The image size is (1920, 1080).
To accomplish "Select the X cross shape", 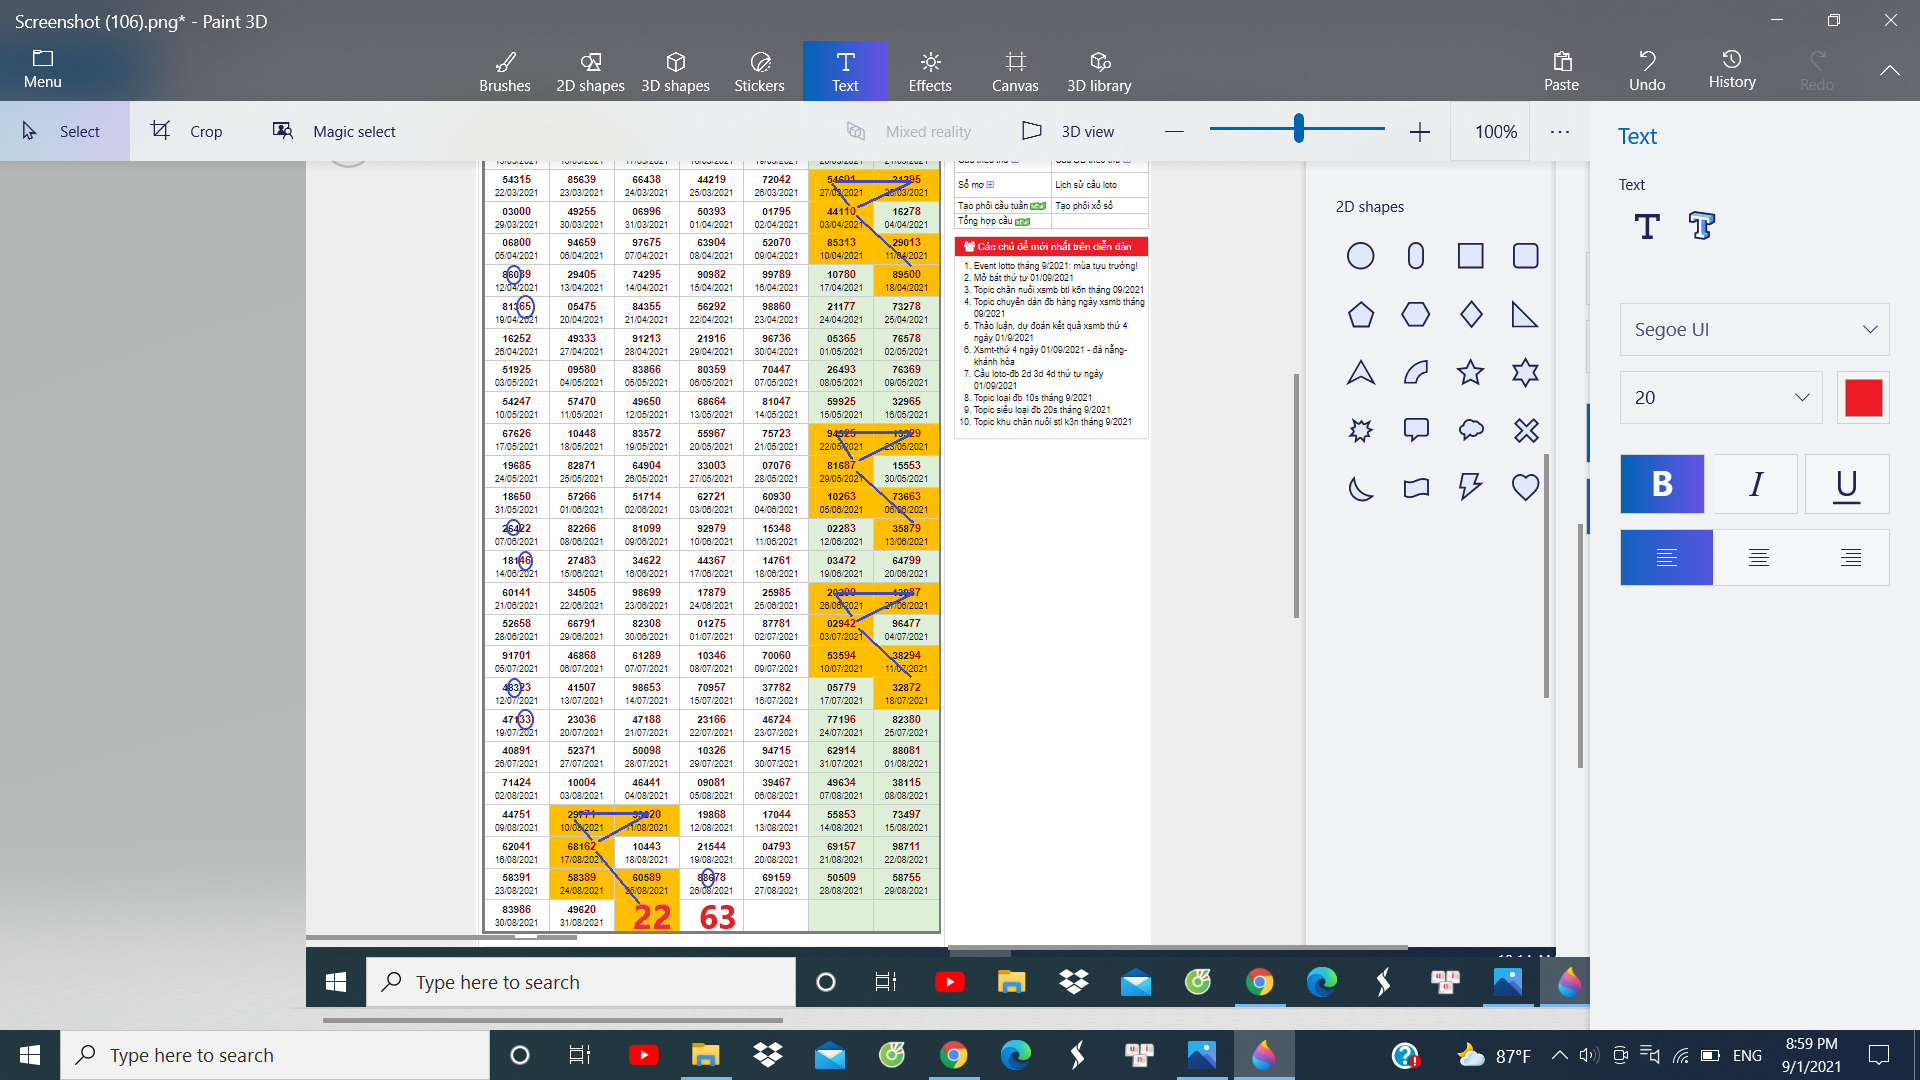I will tap(1525, 430).
